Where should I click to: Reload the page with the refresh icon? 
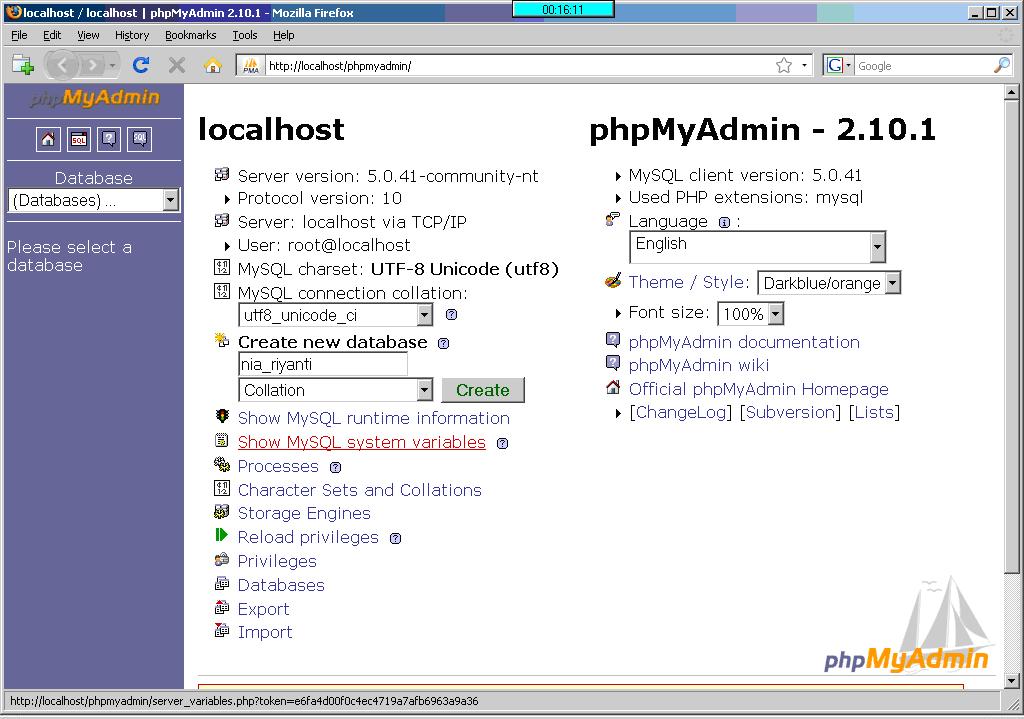[x=140, y=65]
